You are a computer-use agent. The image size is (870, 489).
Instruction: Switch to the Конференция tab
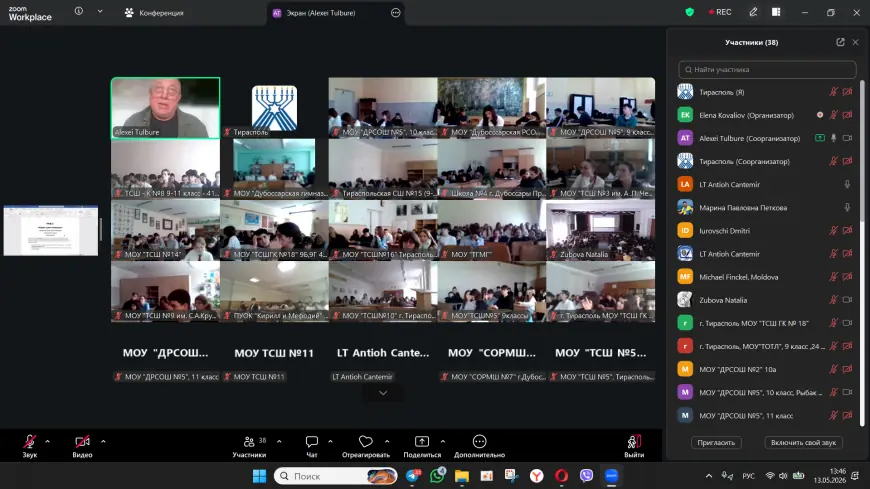click(x=154, y=13)
